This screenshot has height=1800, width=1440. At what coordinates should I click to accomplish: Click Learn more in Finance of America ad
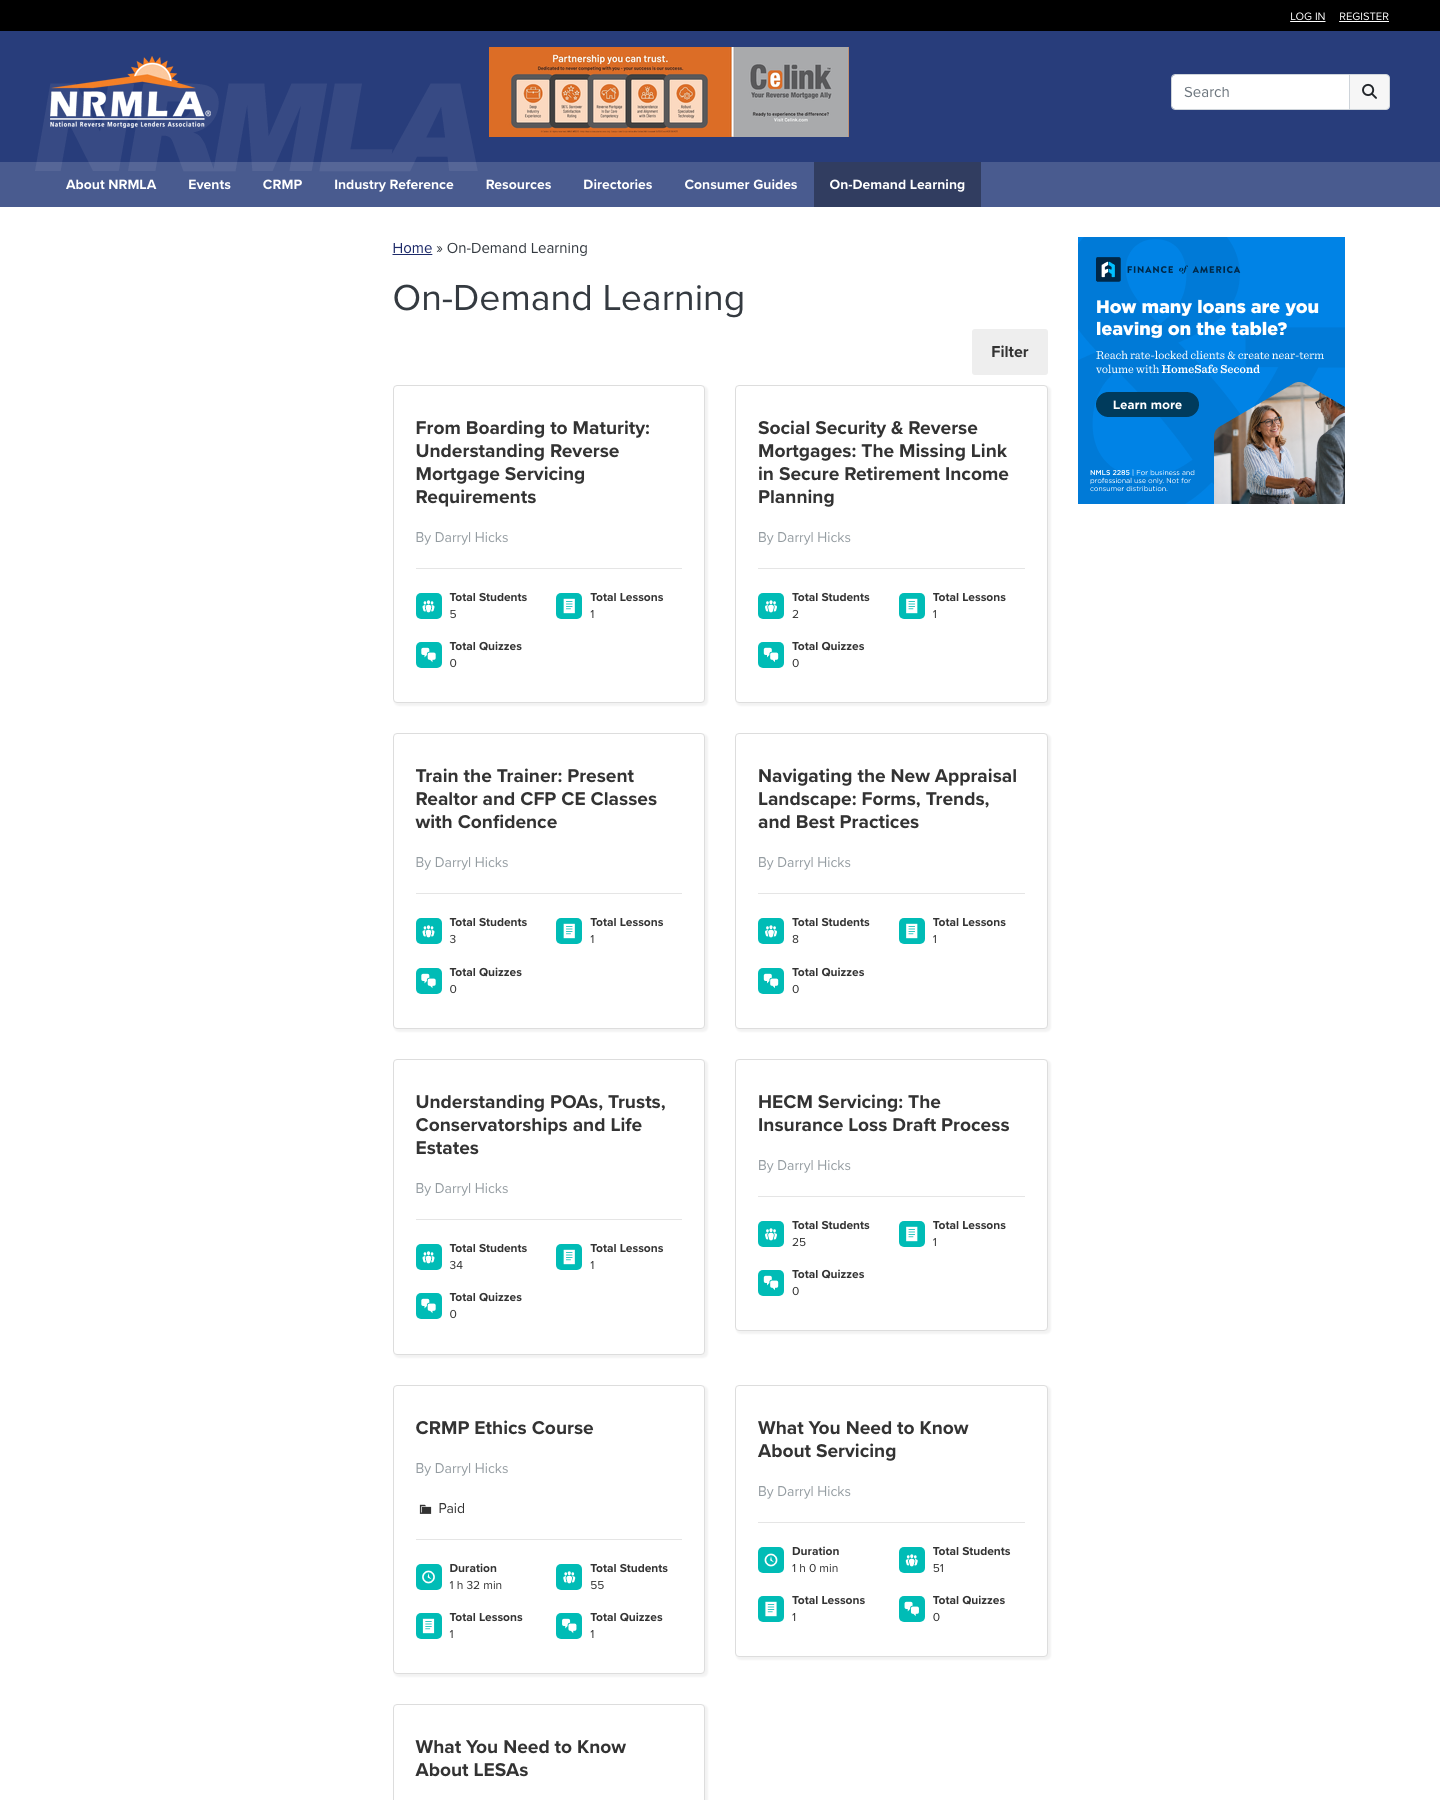tap(1147, 405)
